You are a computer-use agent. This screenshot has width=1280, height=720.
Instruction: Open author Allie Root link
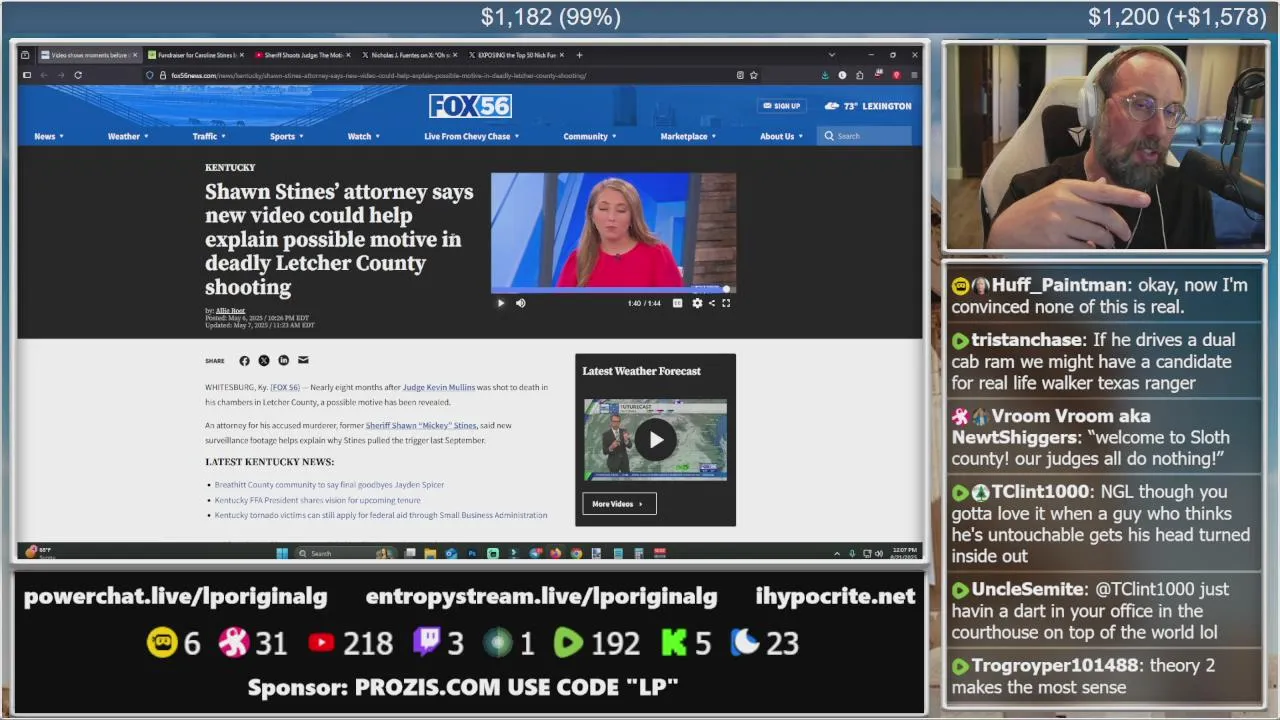tap(230, 311)
